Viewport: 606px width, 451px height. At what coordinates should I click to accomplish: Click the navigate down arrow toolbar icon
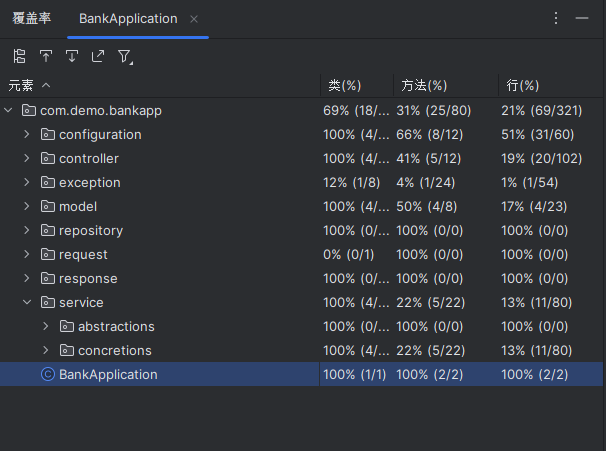pyautogui.click(x=72, y=56)
